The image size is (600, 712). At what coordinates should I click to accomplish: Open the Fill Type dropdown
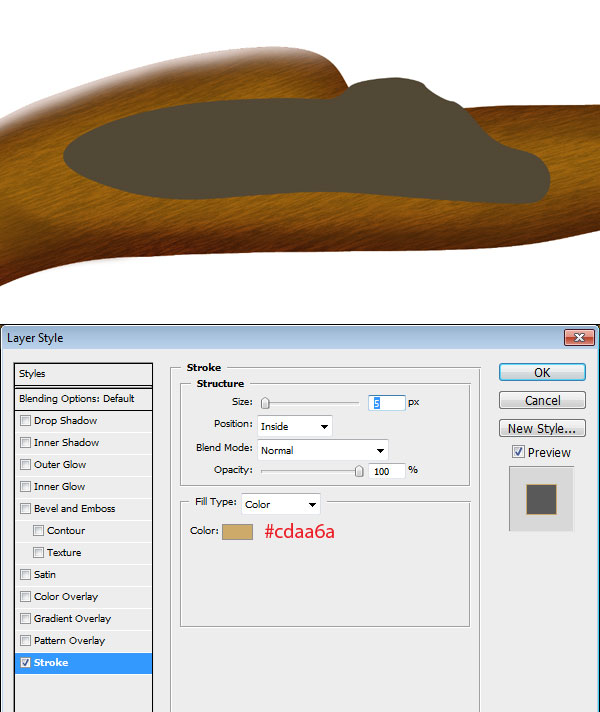point(280,504)
